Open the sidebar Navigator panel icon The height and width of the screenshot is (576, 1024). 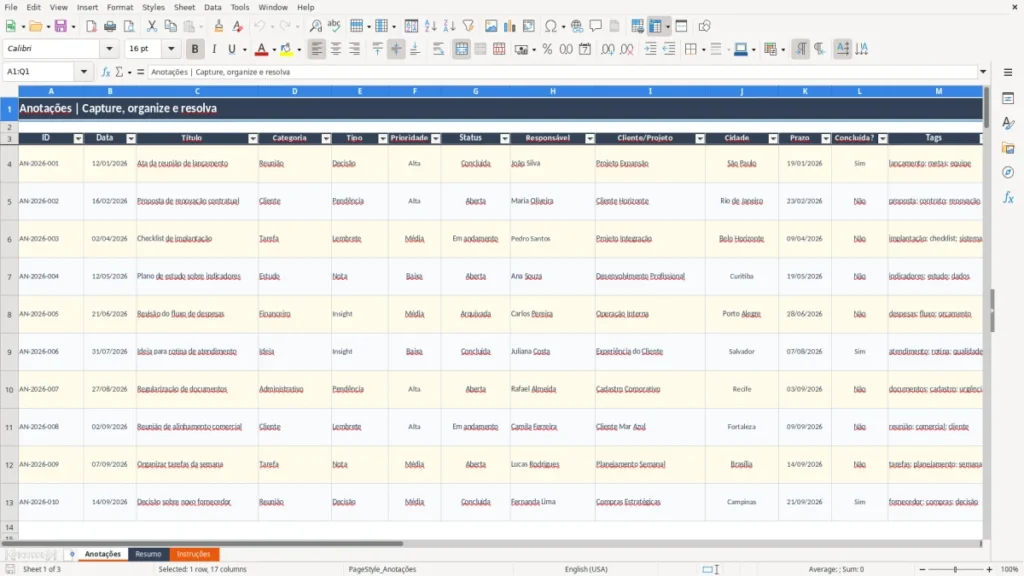pos(1008,172)
